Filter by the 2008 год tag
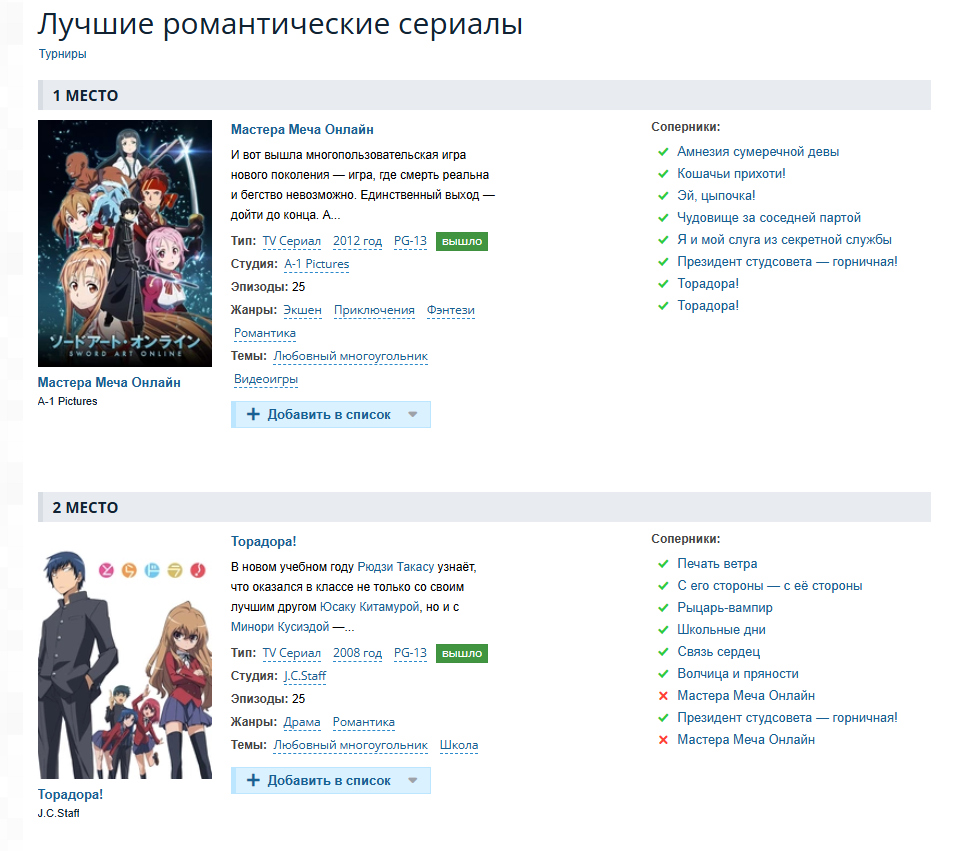The image size is (954, 851). click(357, 653)
